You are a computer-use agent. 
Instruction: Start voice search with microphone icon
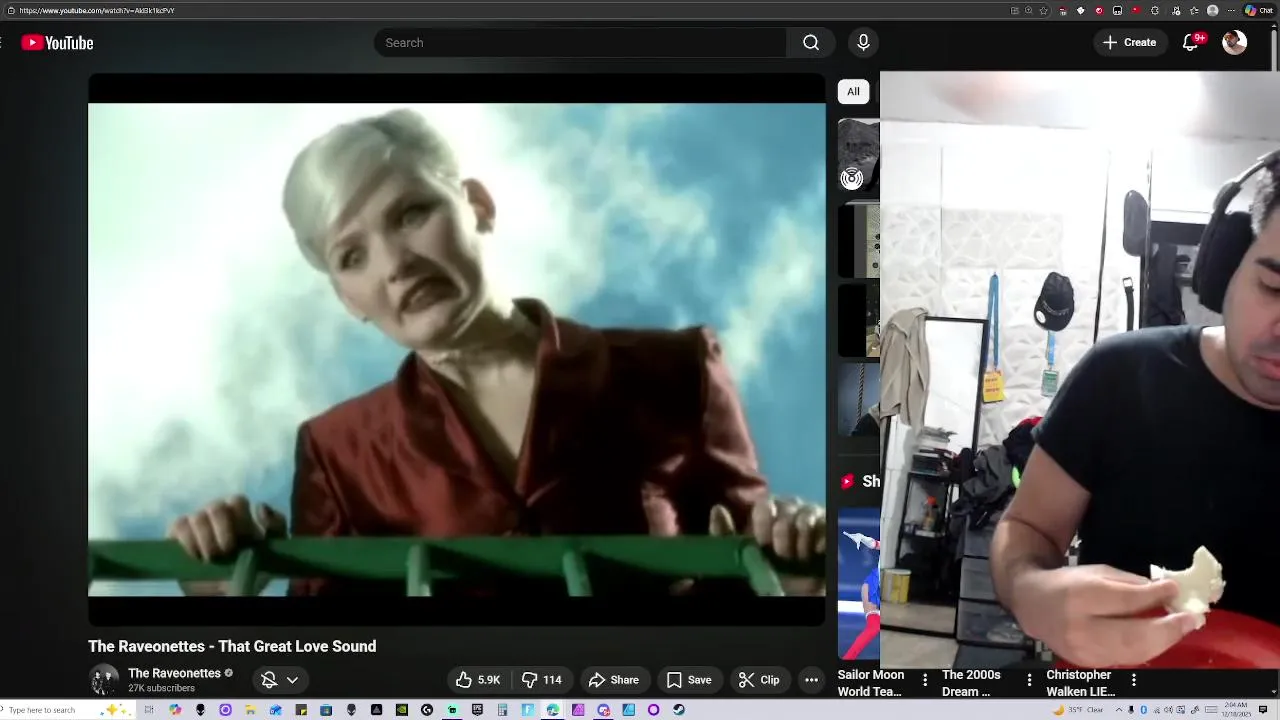pos(863,43)
